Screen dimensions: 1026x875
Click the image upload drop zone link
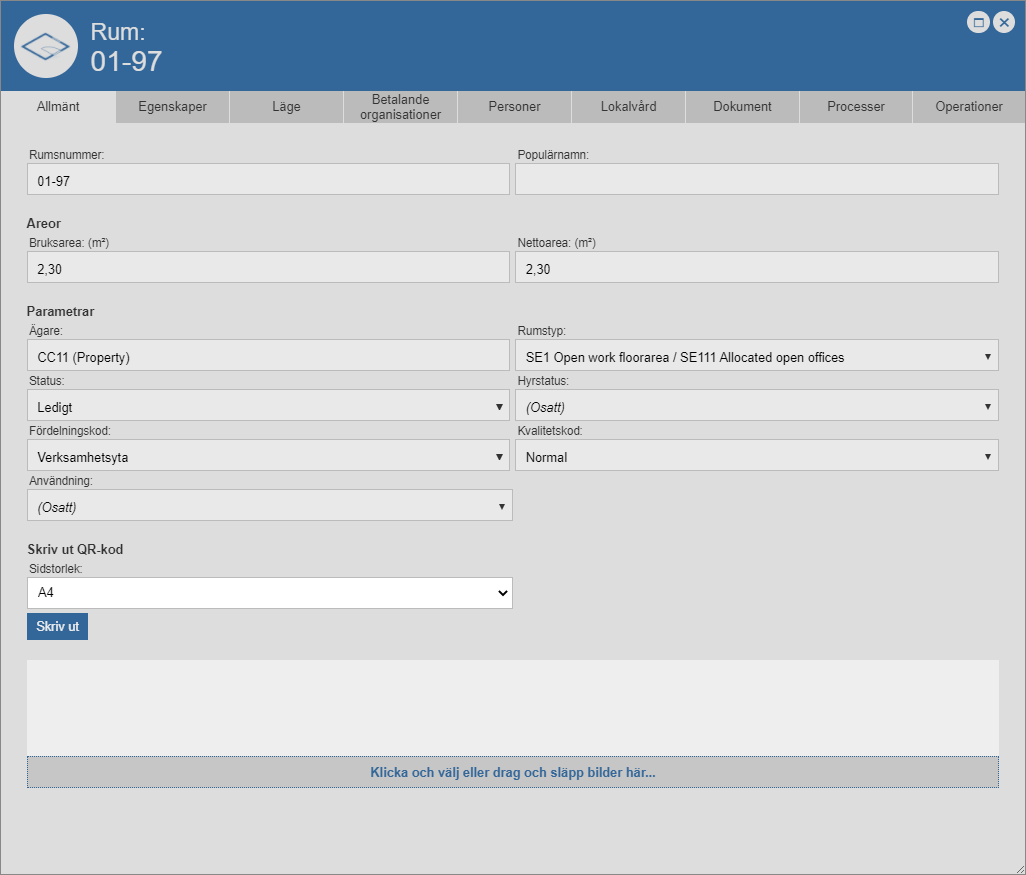click(512, 773)
